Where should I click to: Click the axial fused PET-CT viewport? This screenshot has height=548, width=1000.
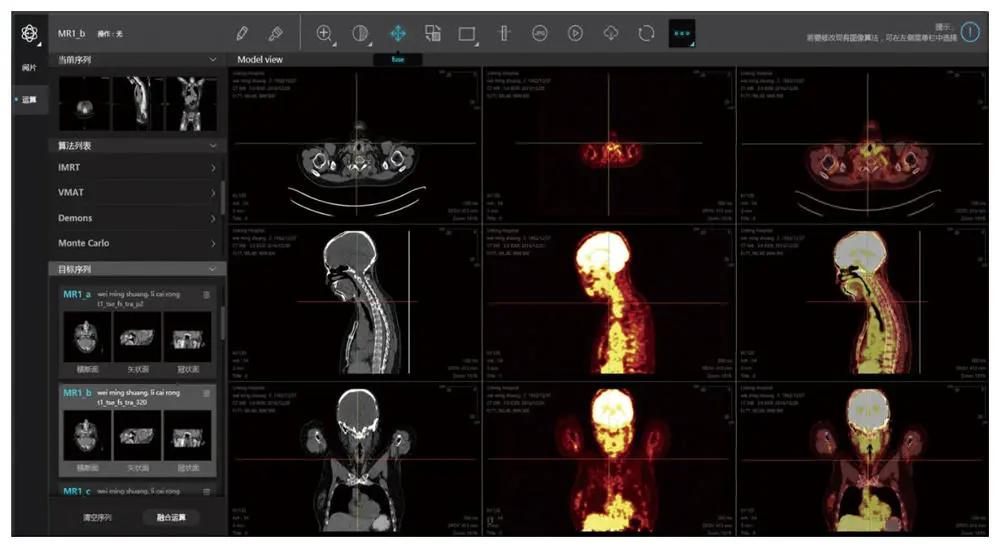[863, 145]
